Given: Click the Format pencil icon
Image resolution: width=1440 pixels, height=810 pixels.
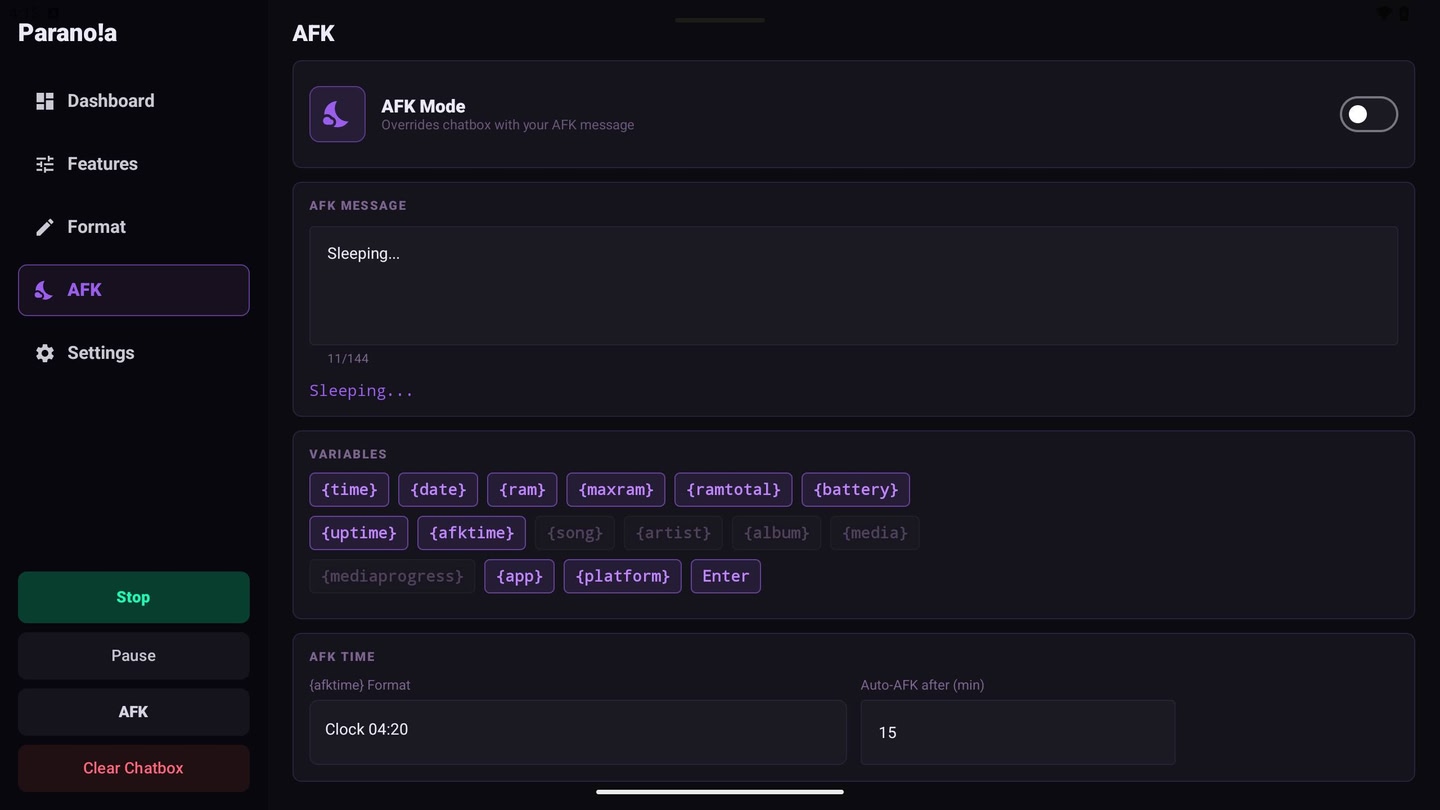Looking at the screenshot, I should pos(45,227).
